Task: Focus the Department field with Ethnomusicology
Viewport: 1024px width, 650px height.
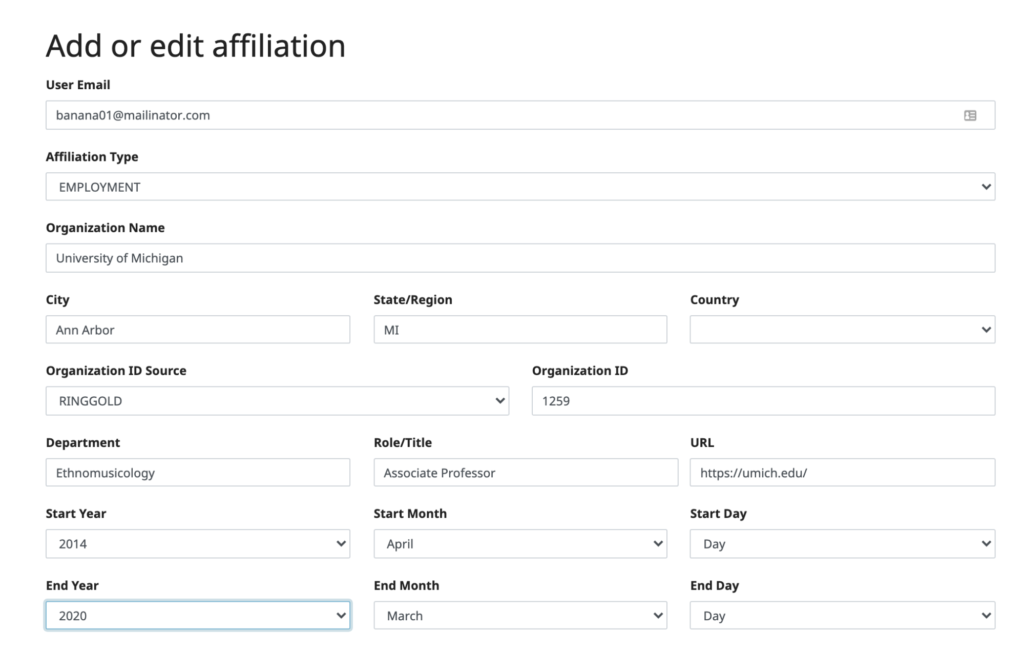Action: (x=198, y=473)
